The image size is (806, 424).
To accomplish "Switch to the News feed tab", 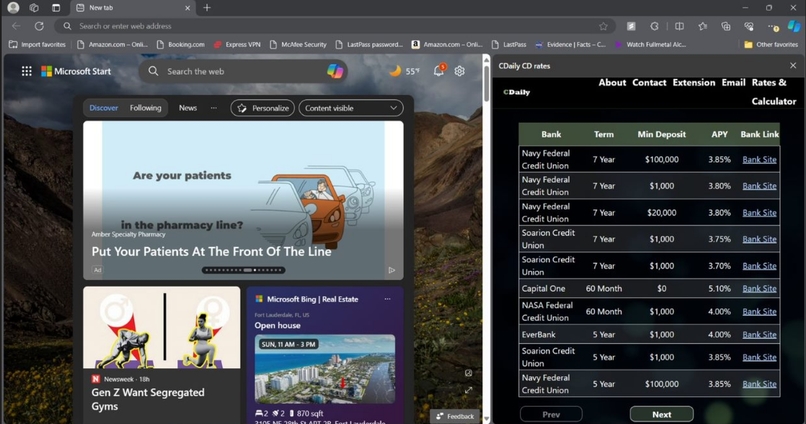I will click(188, 108).
